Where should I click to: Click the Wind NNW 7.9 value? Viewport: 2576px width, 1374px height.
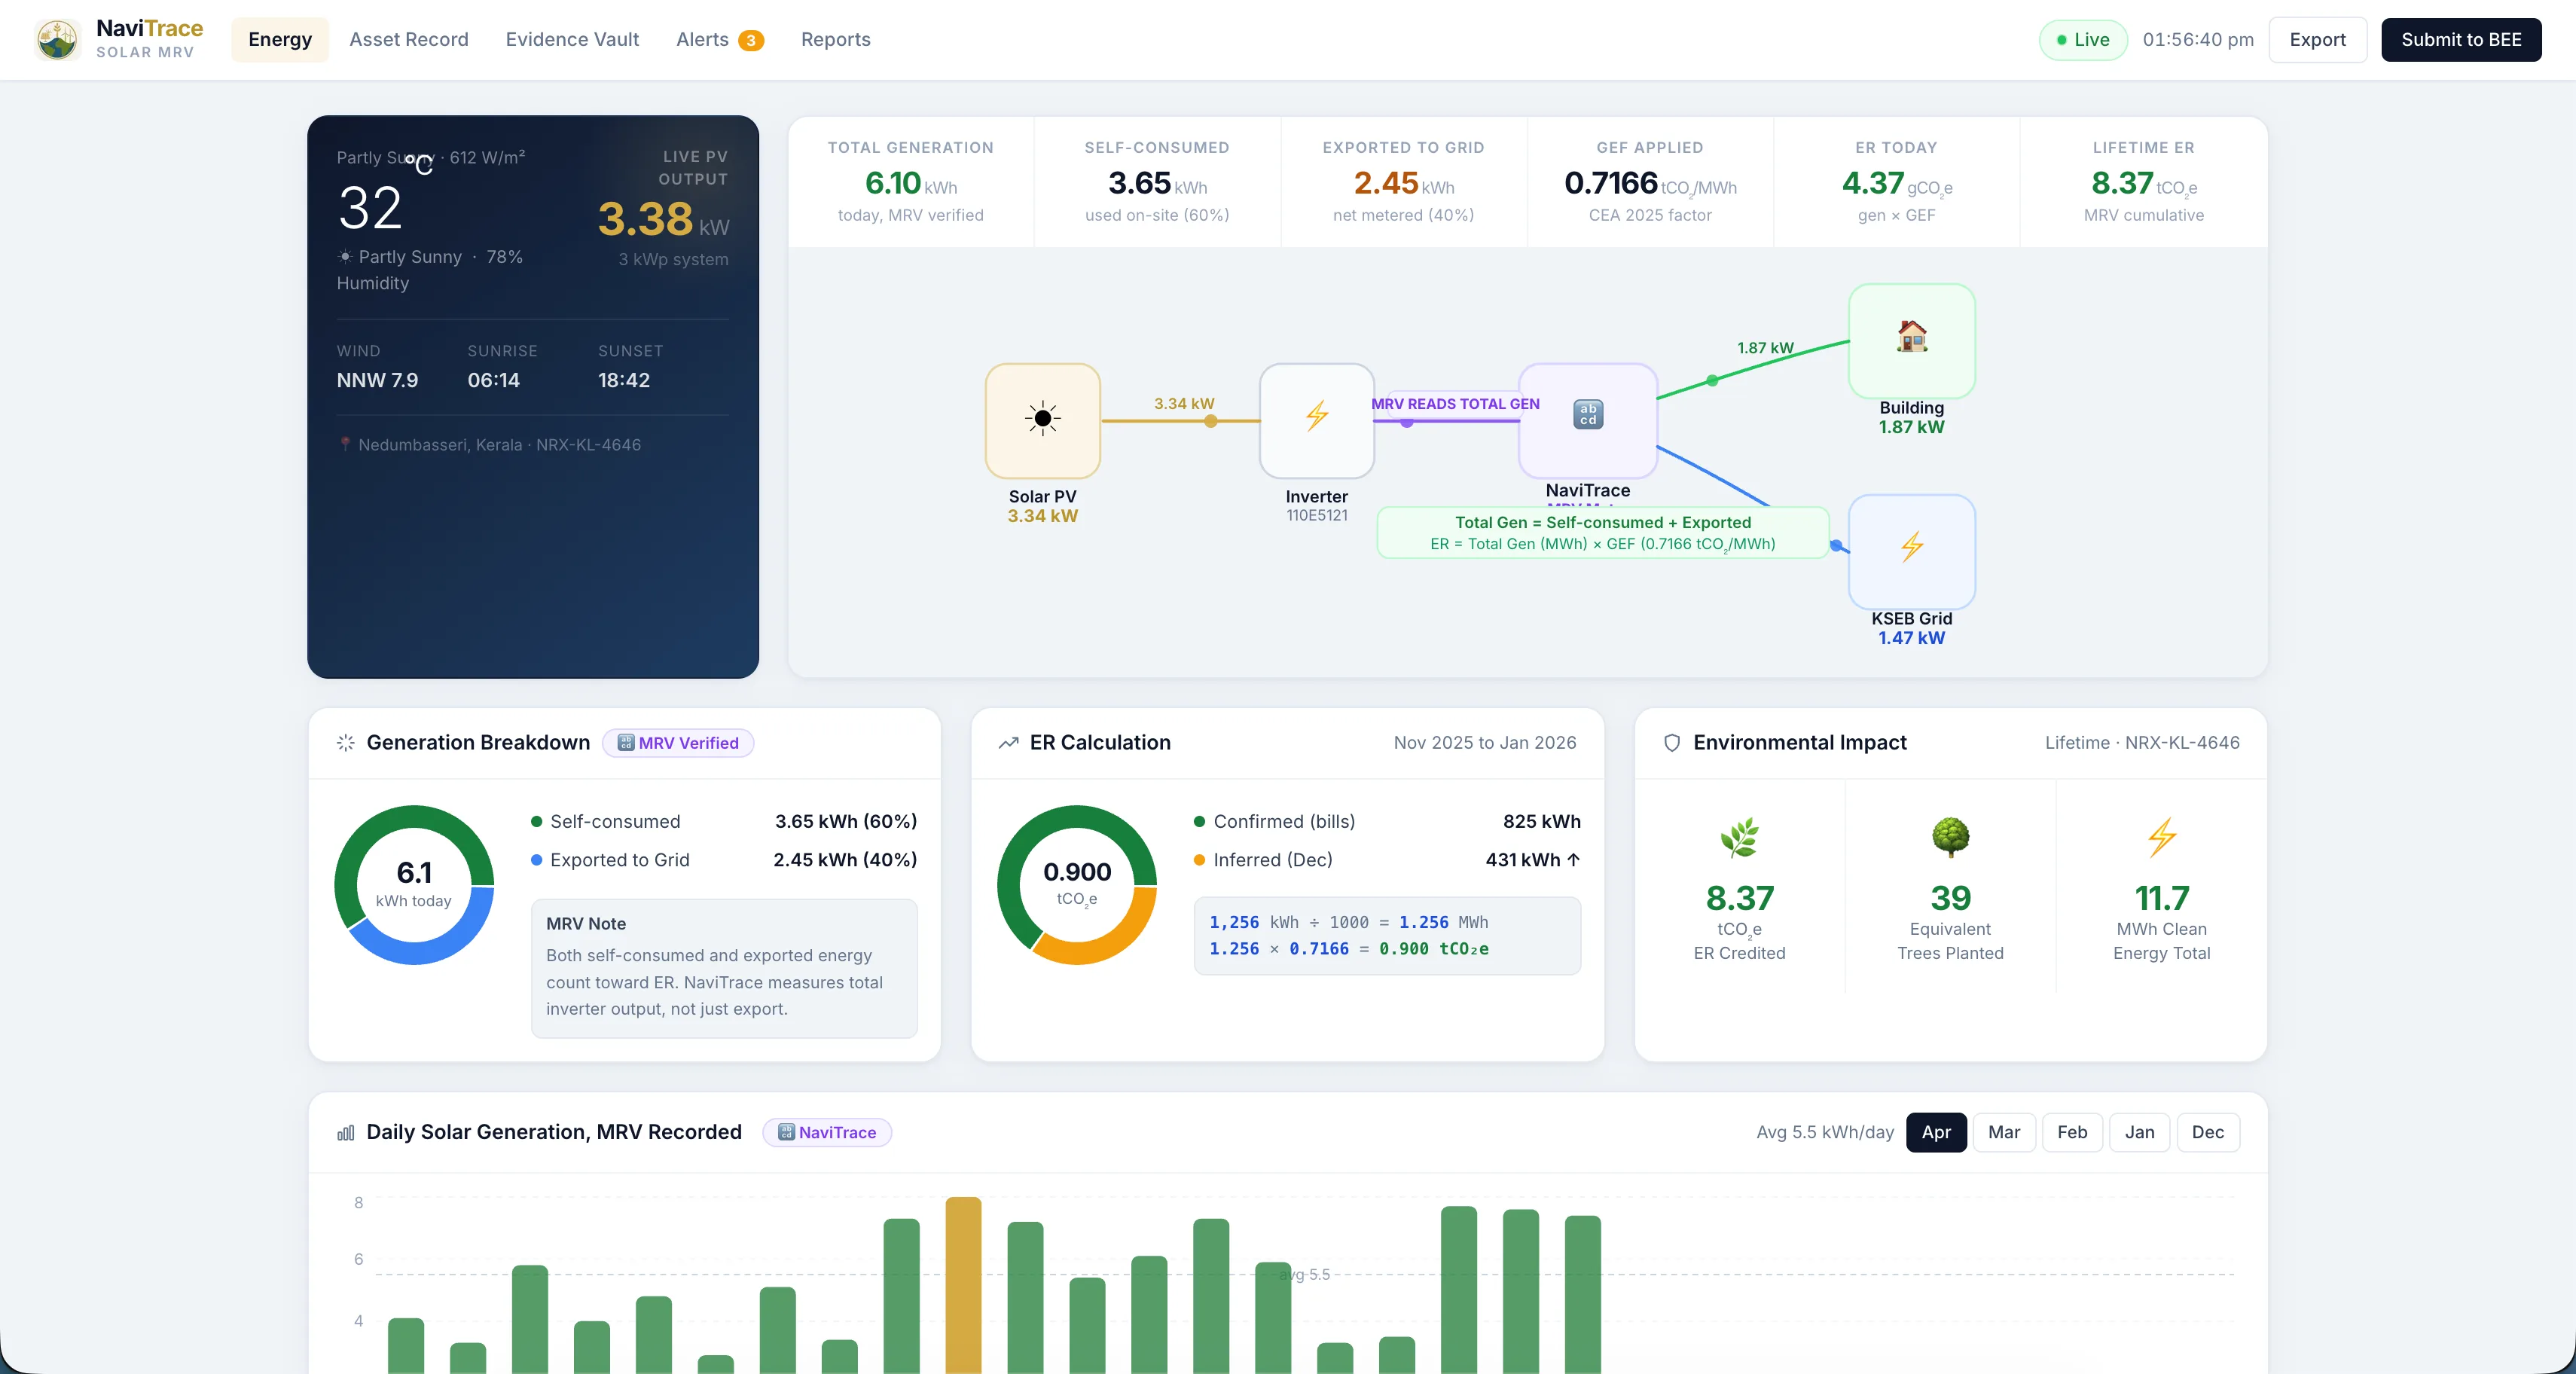point(377,380)
